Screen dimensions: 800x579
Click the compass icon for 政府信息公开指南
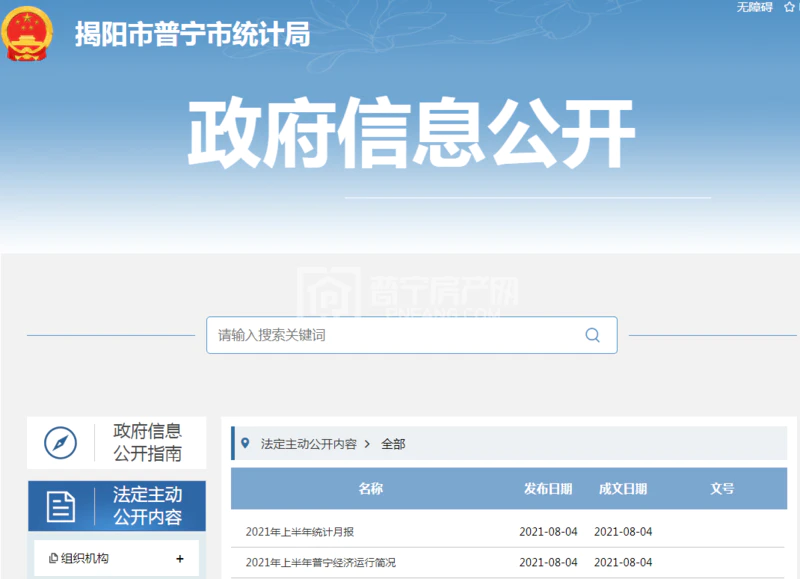60,443
